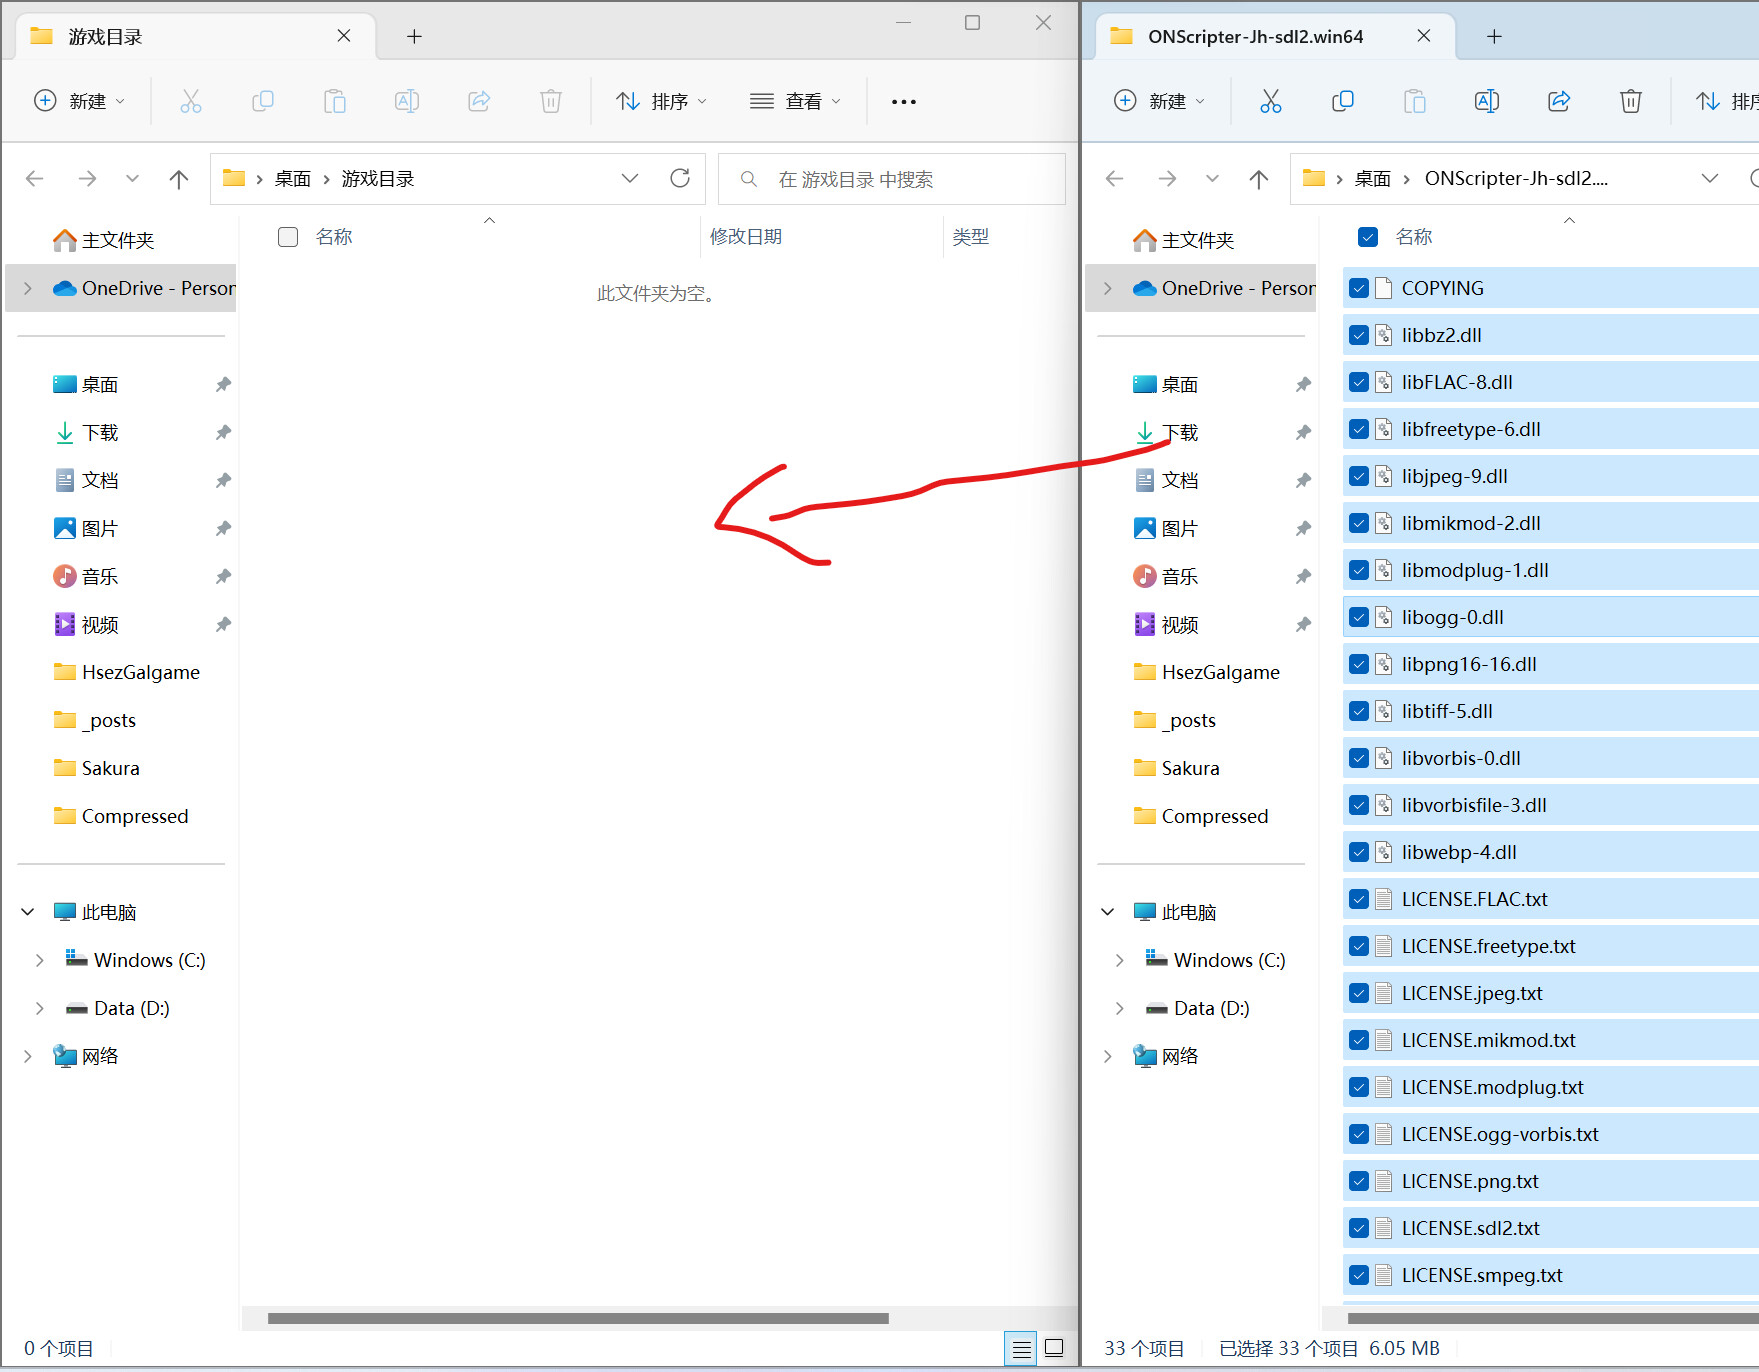Switch to details view in 游戏目录 status bar
The image size is (1759, 1372).
click(x=1021, y=1349)
